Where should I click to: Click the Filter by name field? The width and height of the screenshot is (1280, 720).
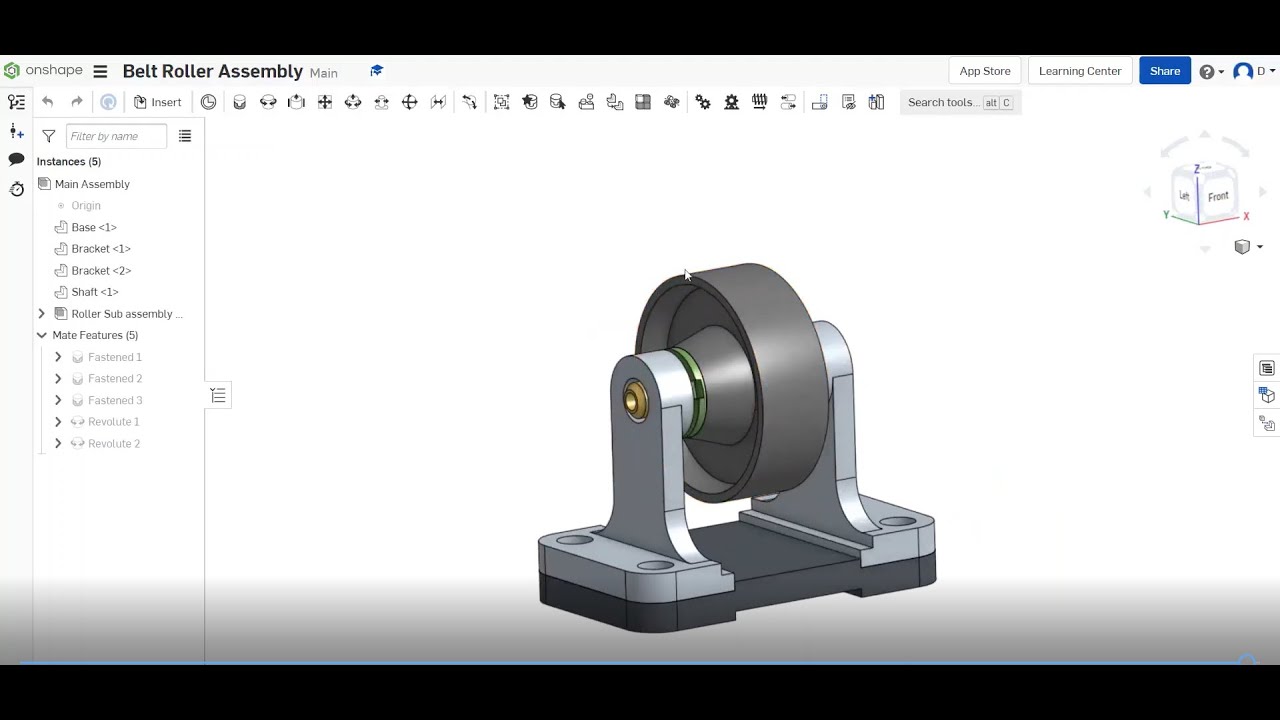pos(116,136)
